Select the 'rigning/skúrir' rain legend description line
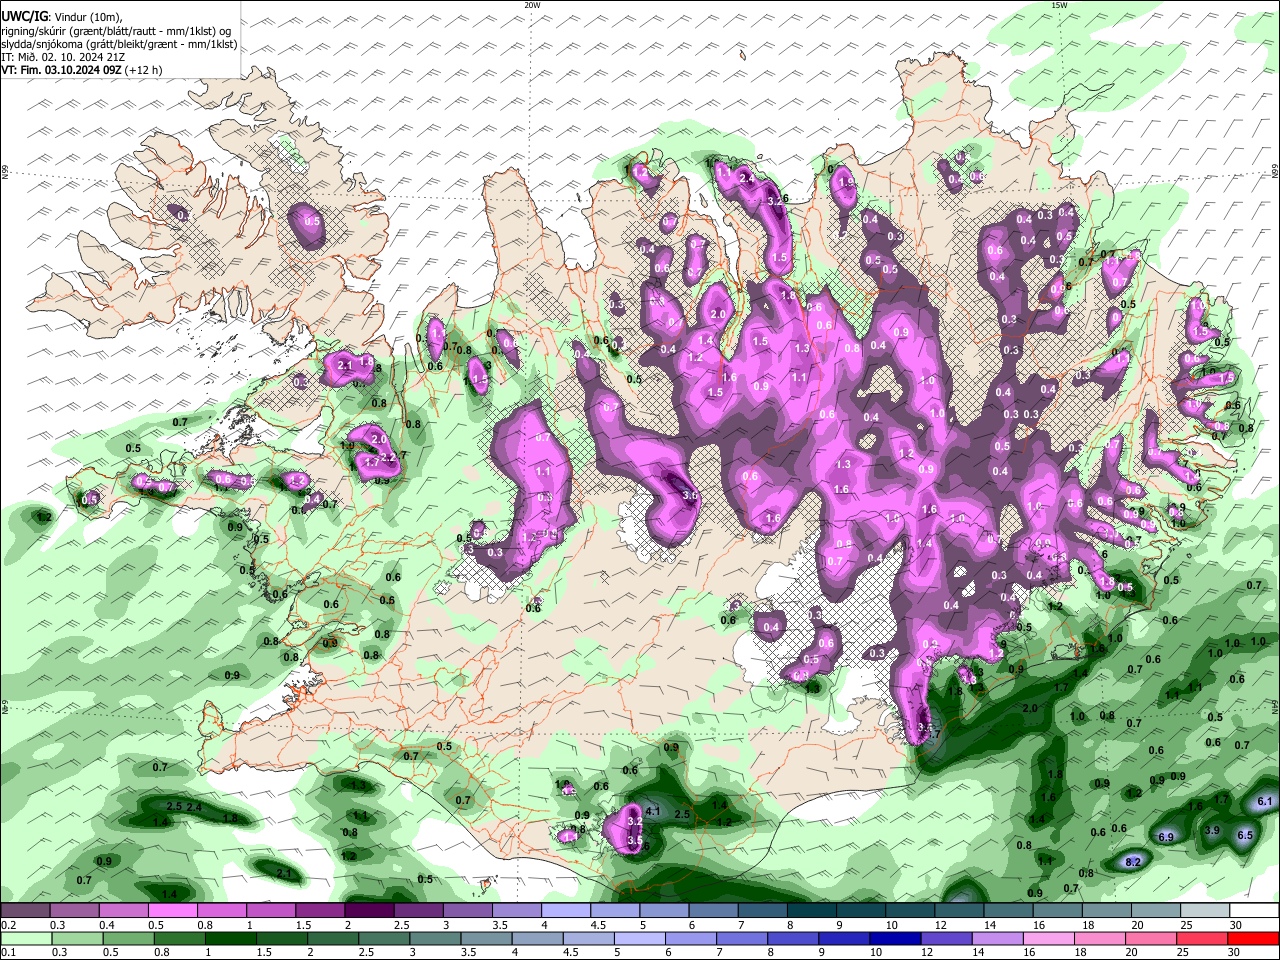The height and width of the screenshot is (960, 1280). click(x=116, y=31)
